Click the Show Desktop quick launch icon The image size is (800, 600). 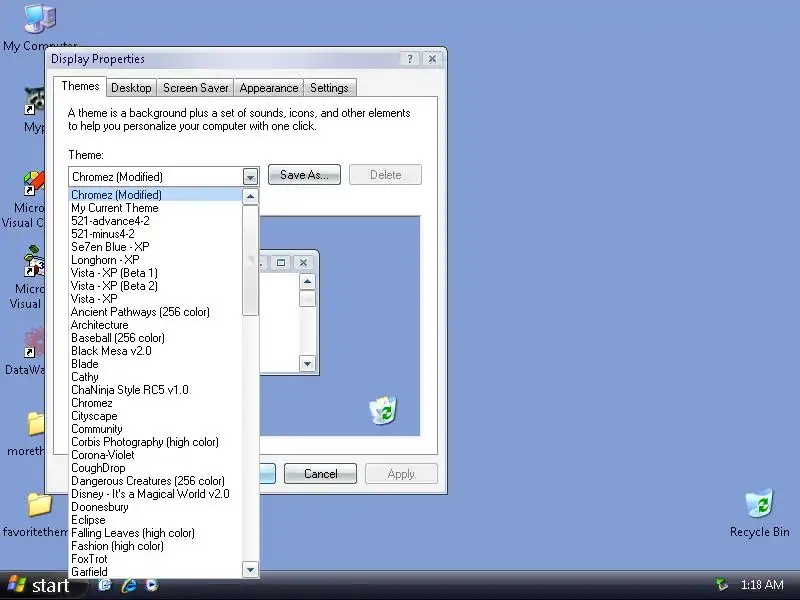point(105,585)
